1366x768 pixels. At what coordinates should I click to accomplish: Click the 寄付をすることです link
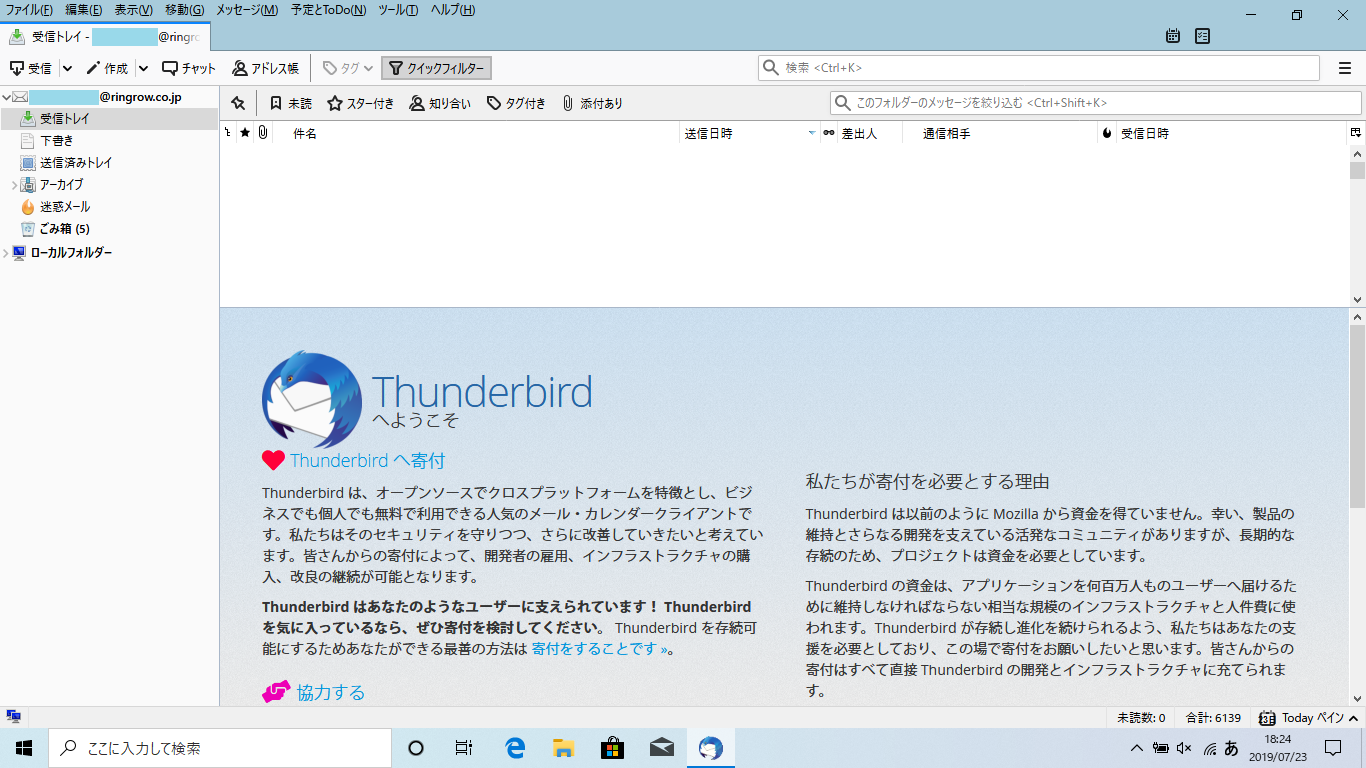click(x=599, y=649)
